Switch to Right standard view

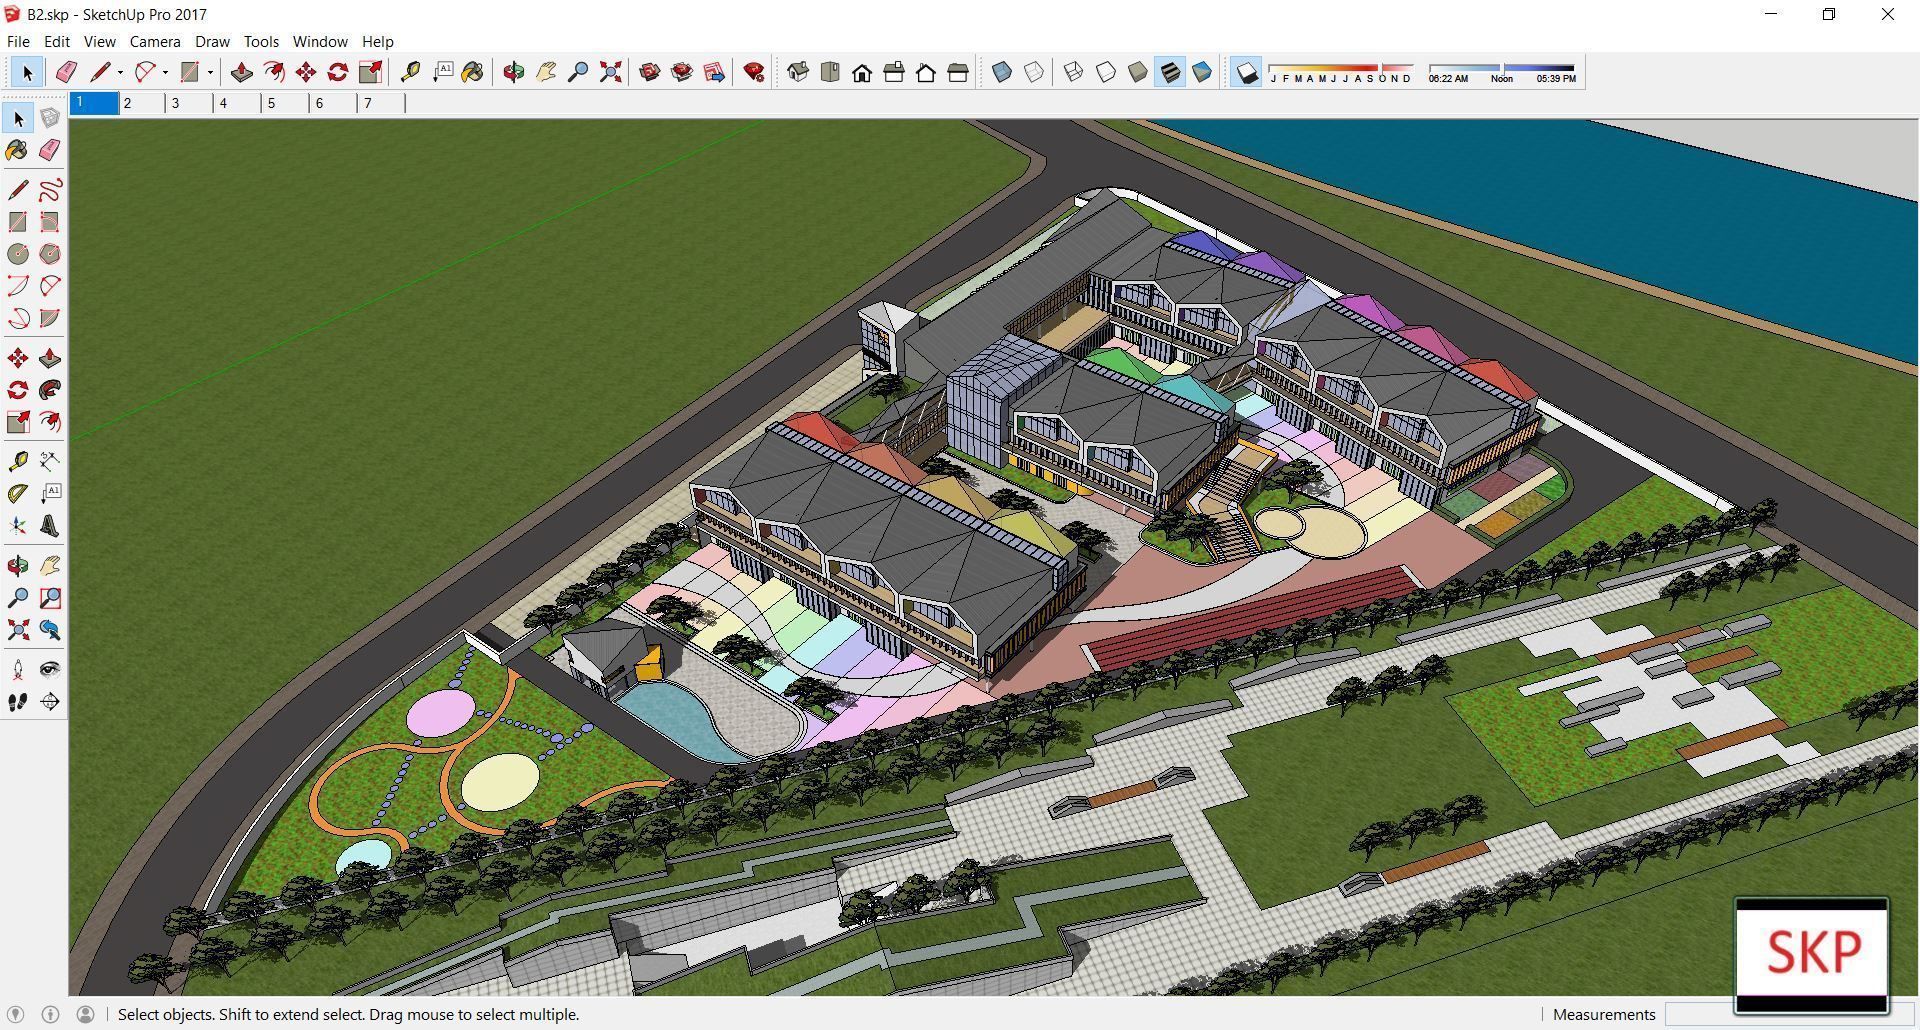pos(894,72)
